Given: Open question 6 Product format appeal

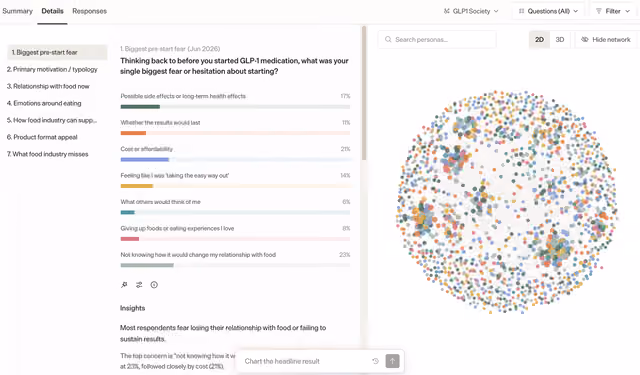Looking at the screenshot, I should (42, 137).
